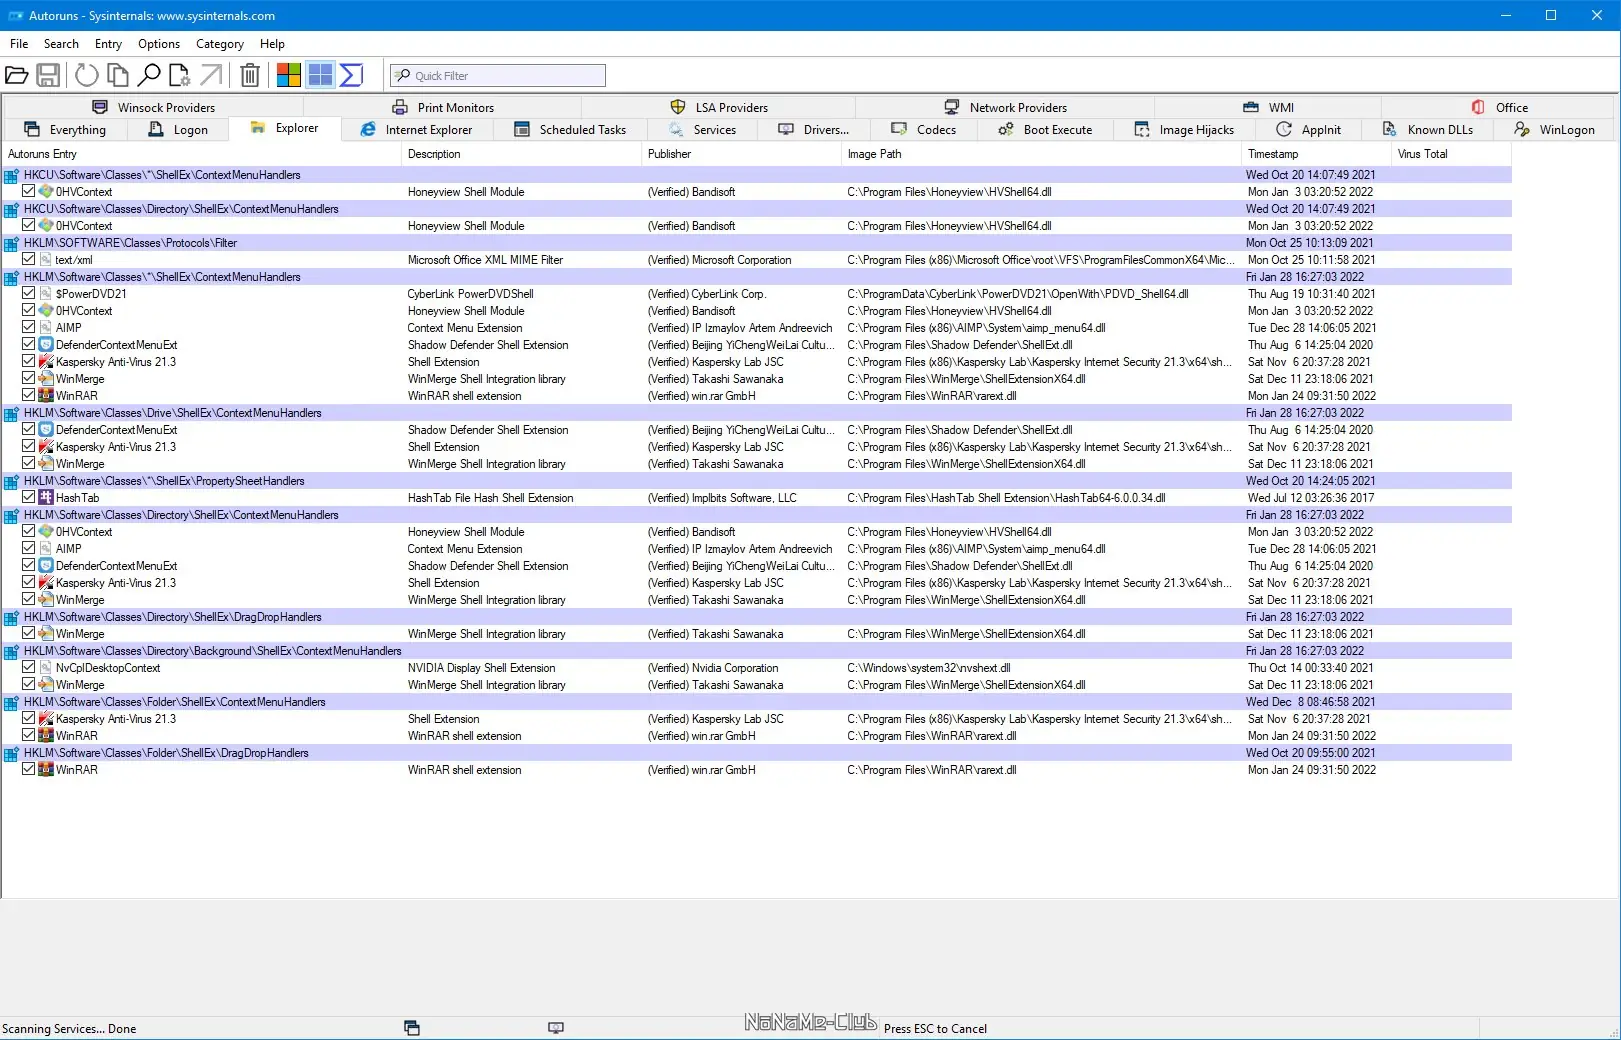Open the Image Hijacks tab
This screenshot has height=1040, width=1621.
tap(1185, 130)
